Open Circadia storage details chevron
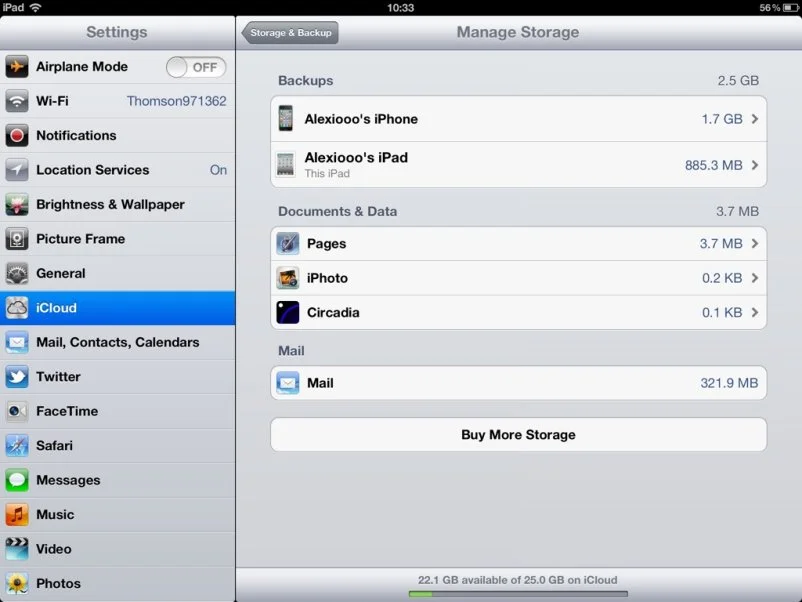 755,313
